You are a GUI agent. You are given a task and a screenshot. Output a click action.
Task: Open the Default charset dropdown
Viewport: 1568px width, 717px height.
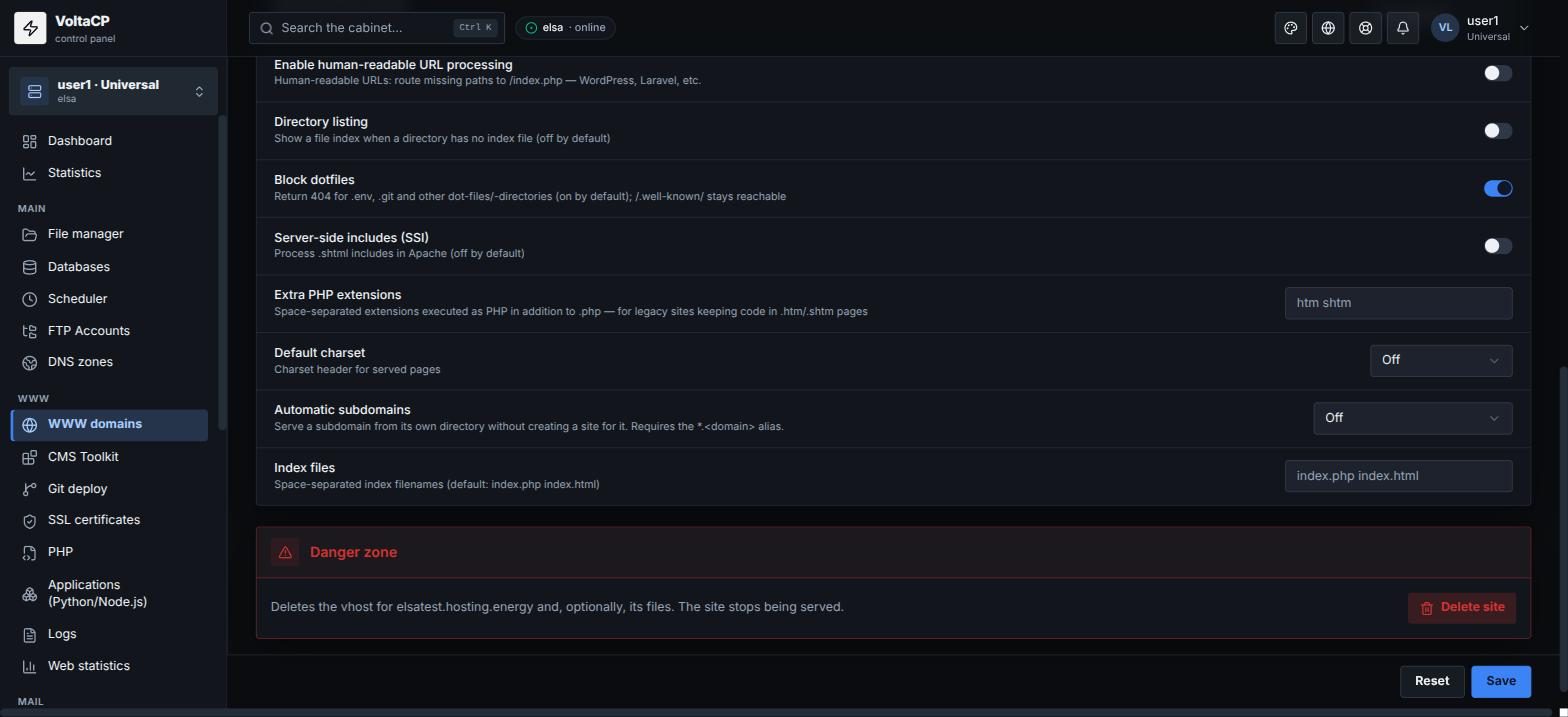(1440, 360)
